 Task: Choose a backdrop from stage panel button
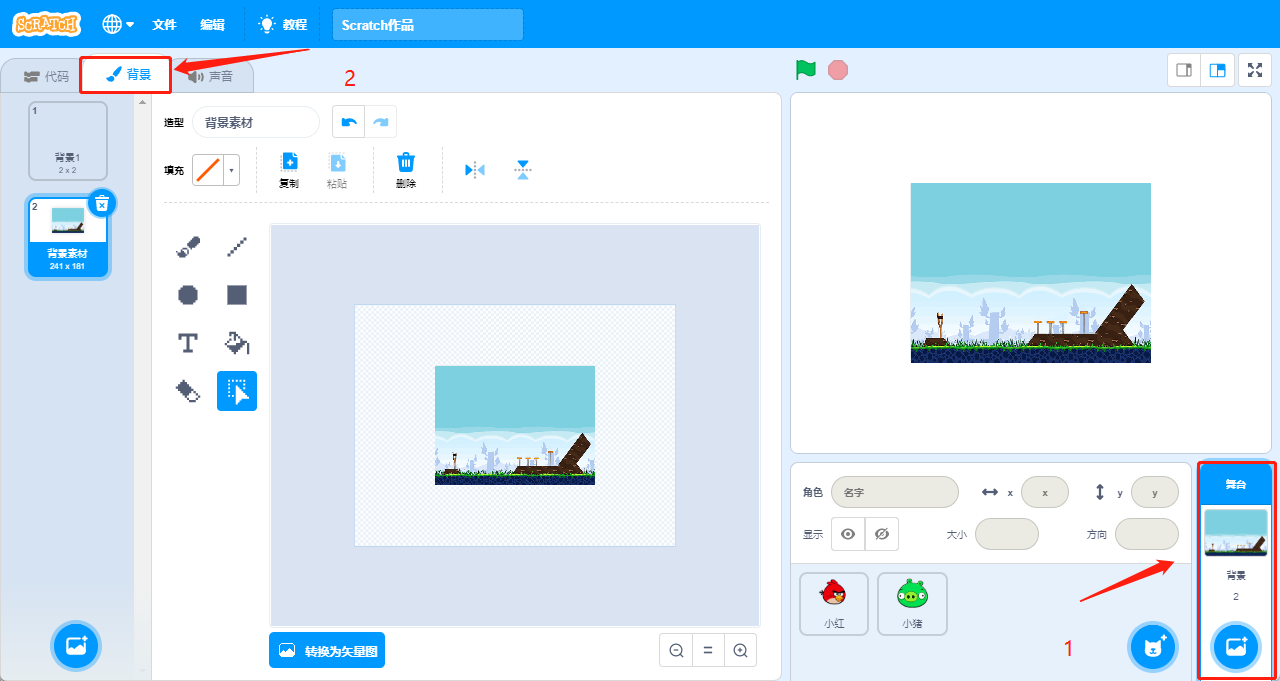tap(1236, 646)
